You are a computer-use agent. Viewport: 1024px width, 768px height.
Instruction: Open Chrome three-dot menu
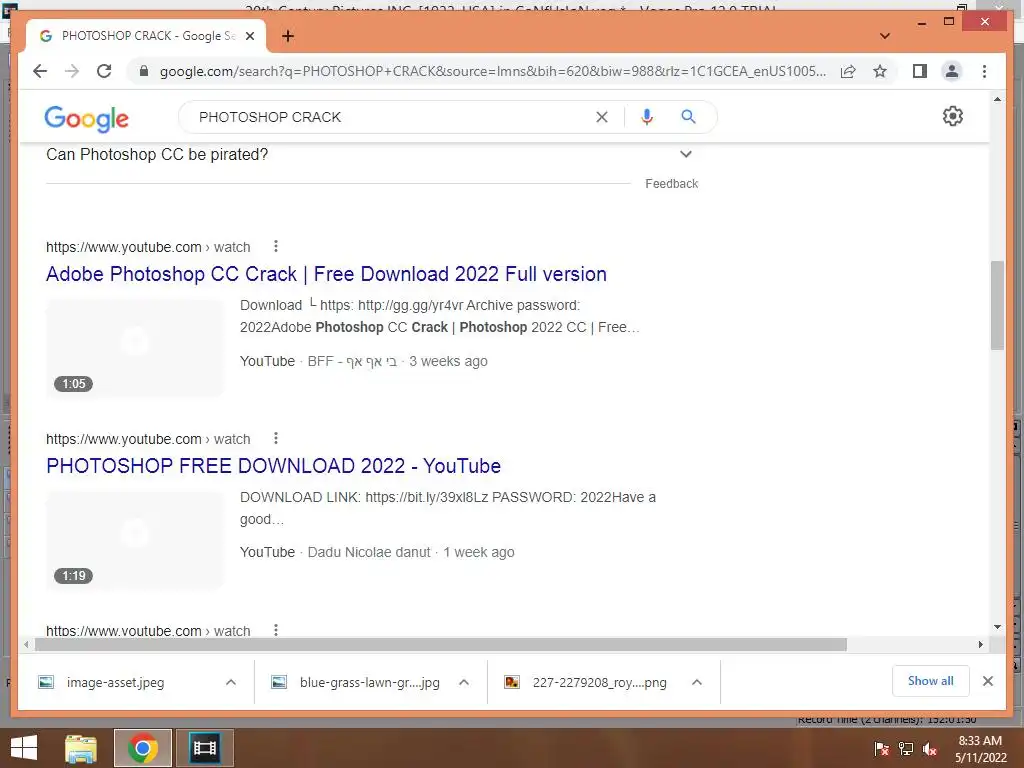(984, 71)
